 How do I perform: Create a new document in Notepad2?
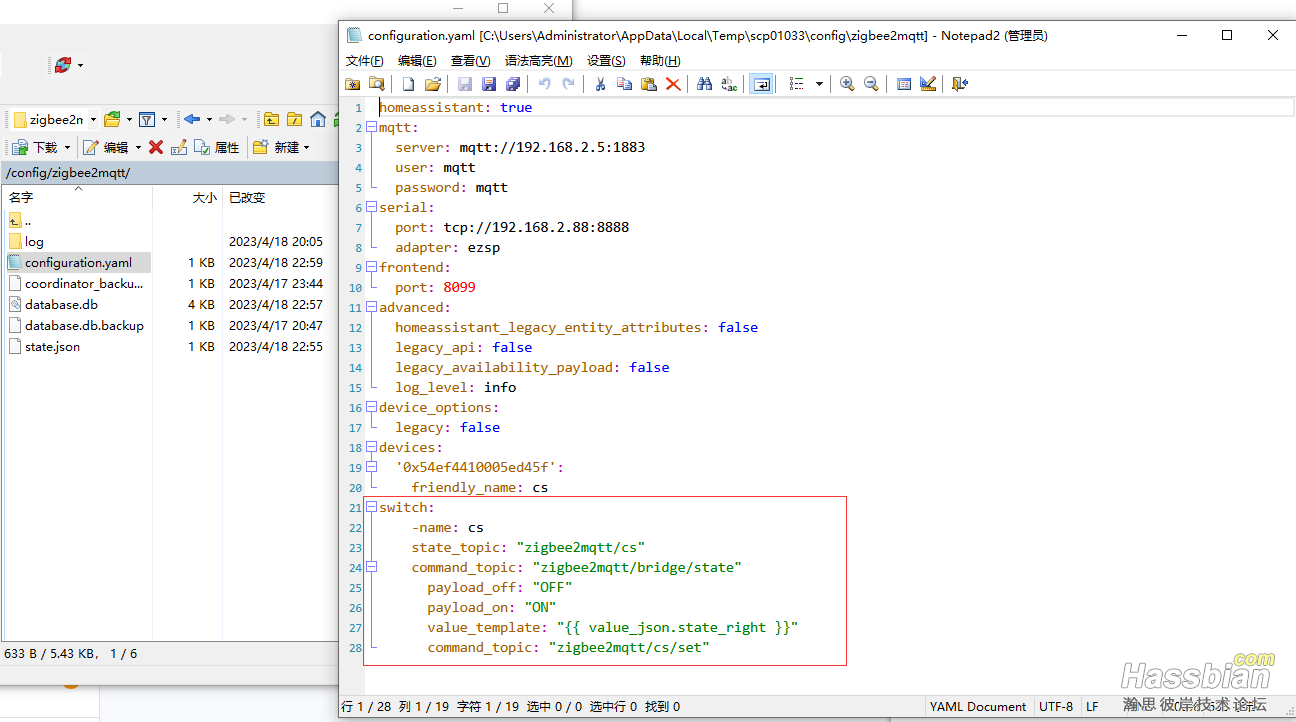[408, 84]
